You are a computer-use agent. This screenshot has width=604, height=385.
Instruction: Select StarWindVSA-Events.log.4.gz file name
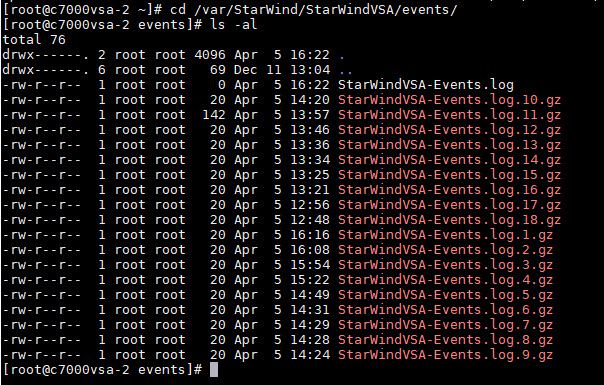[445, 281]
